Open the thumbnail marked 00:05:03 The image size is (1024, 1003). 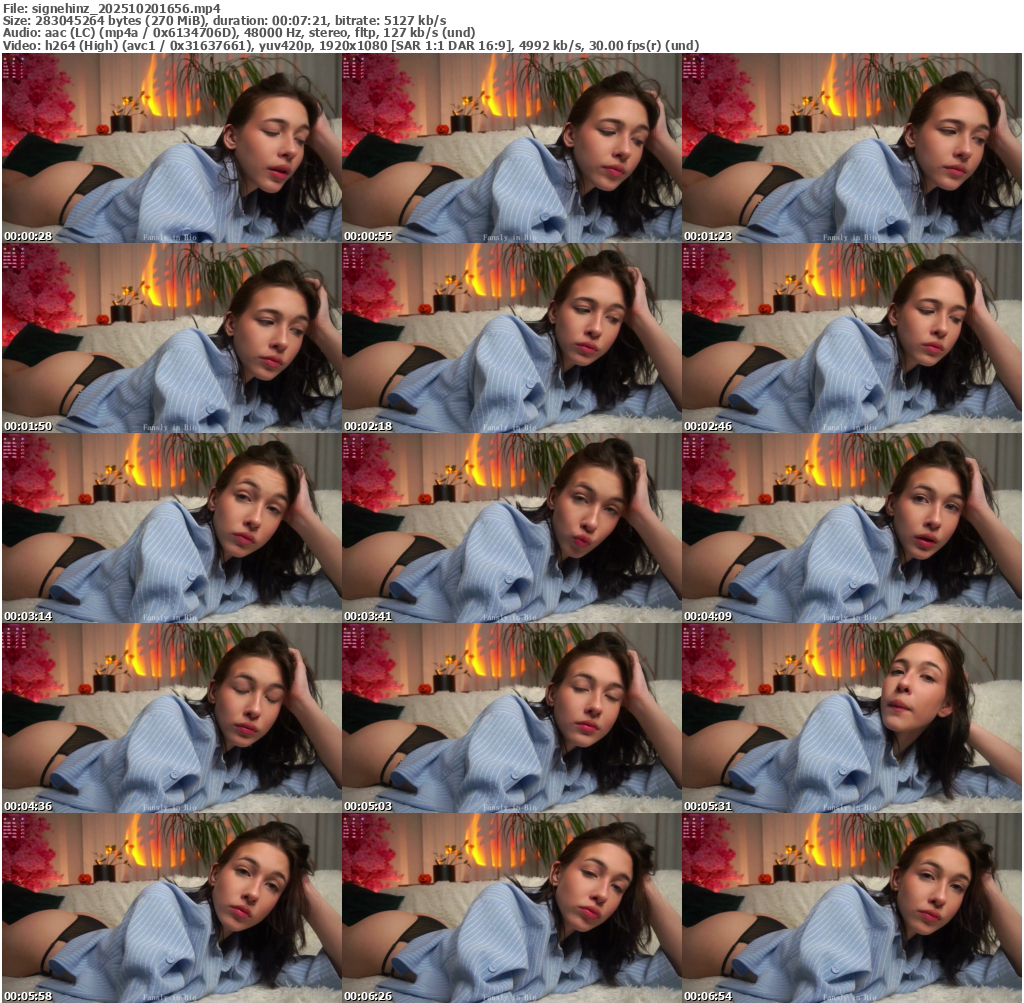click(x=511, y=718)
